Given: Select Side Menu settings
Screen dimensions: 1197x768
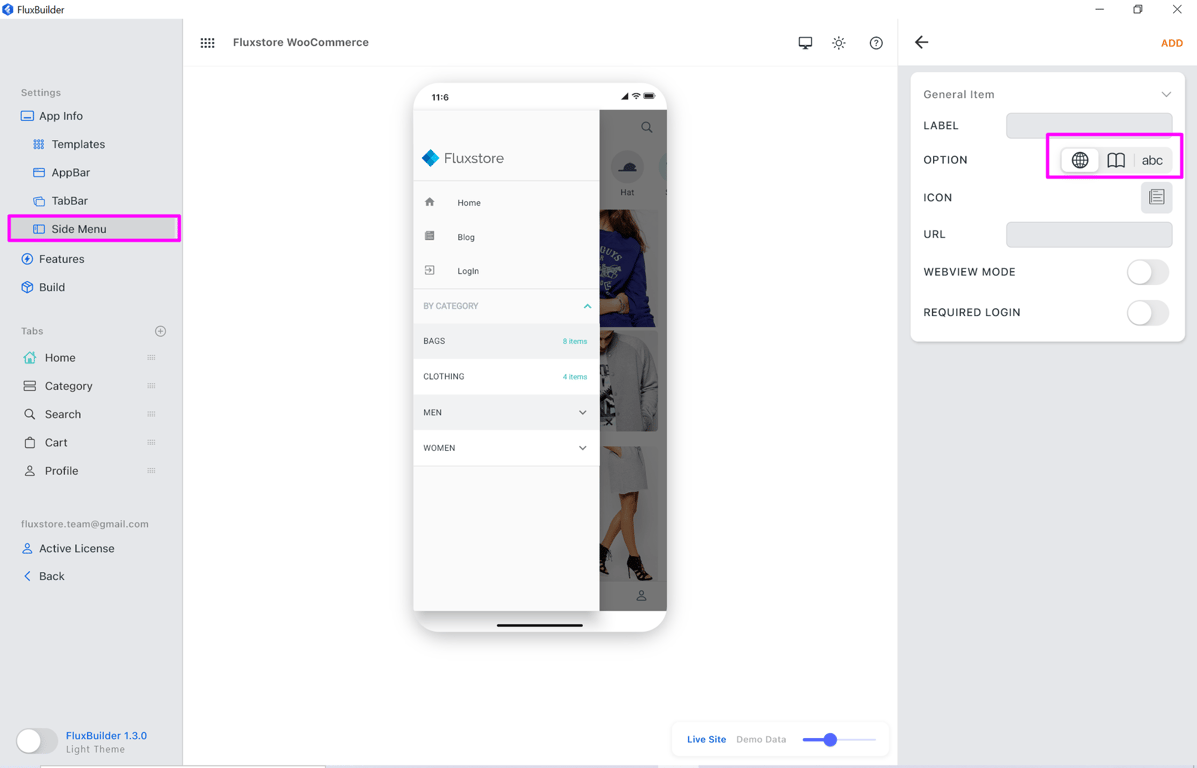Looking at the screenshot, I should (94, 229).
